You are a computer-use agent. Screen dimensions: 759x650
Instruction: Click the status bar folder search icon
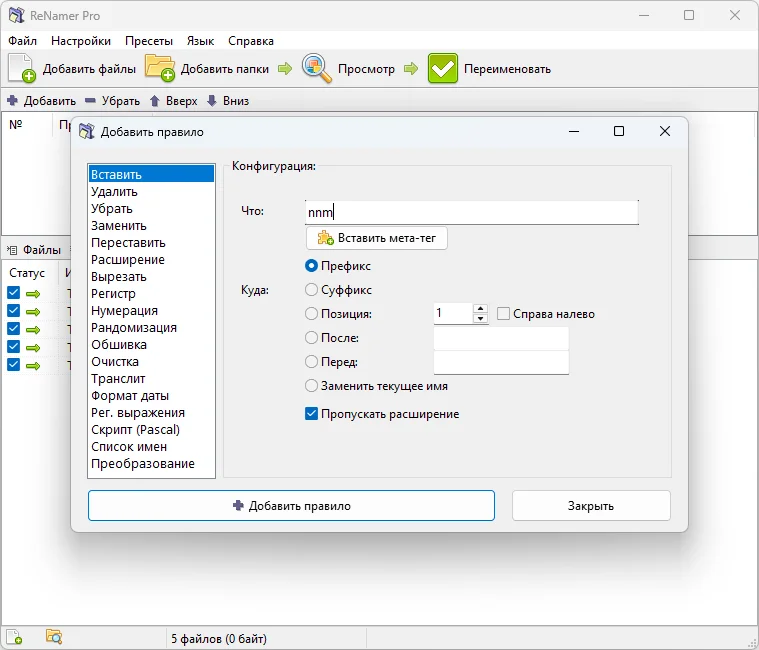pos(54,637)
